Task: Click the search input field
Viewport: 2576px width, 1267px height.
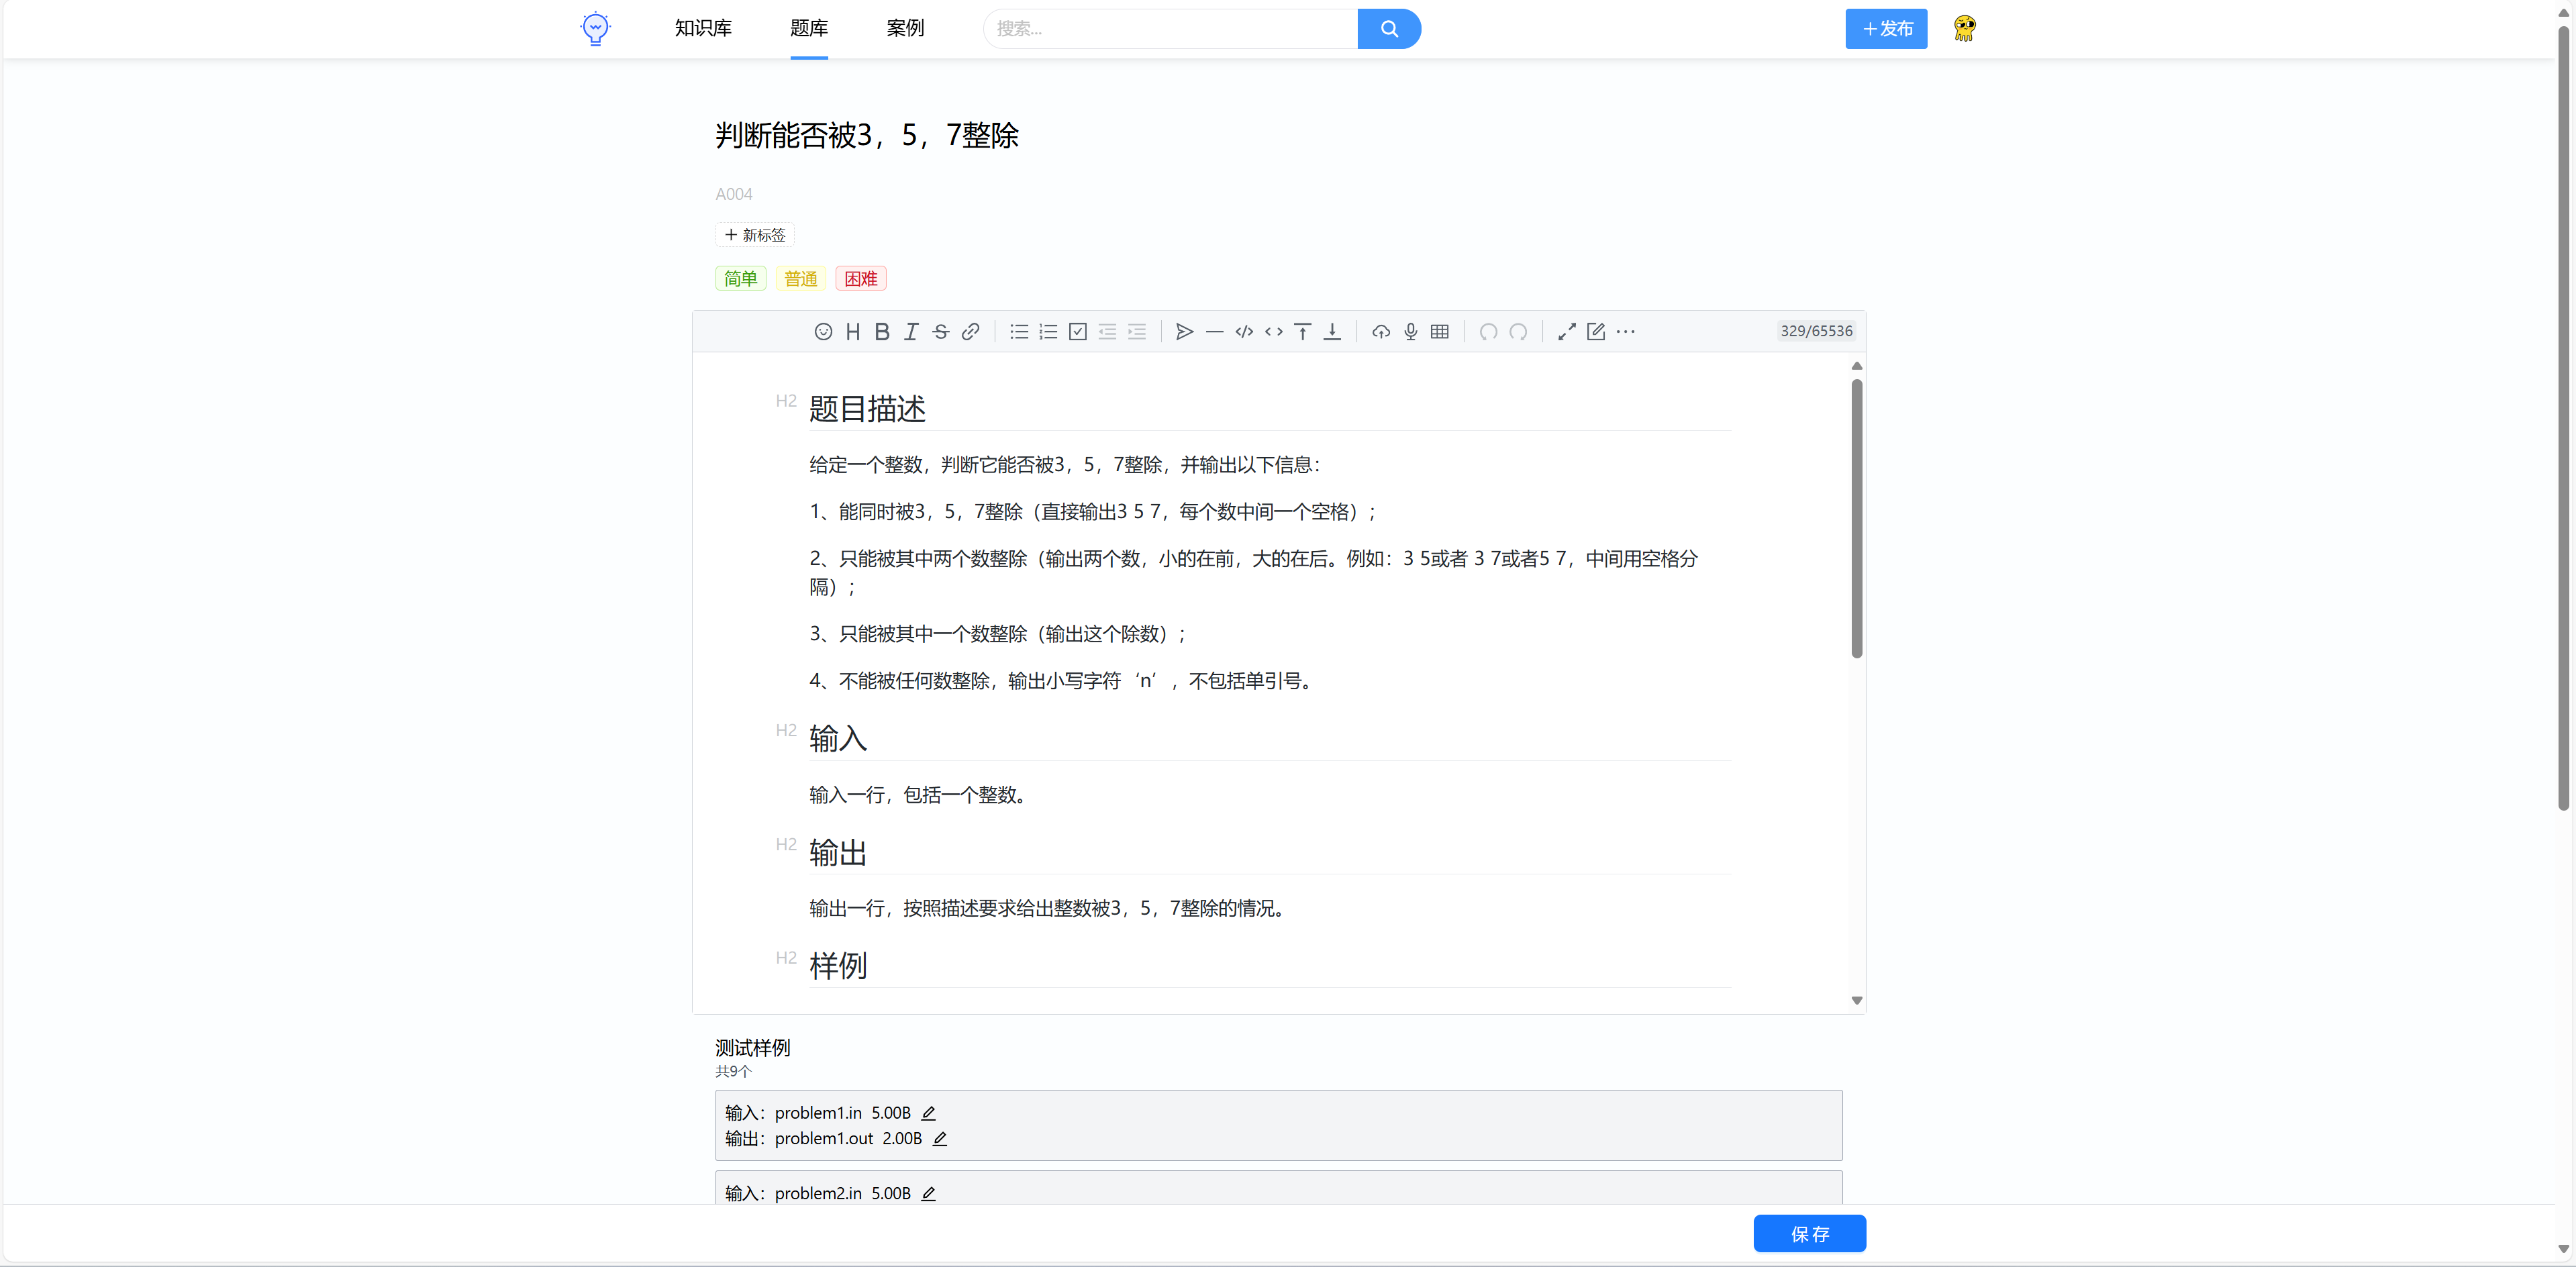Action: 1170,28
